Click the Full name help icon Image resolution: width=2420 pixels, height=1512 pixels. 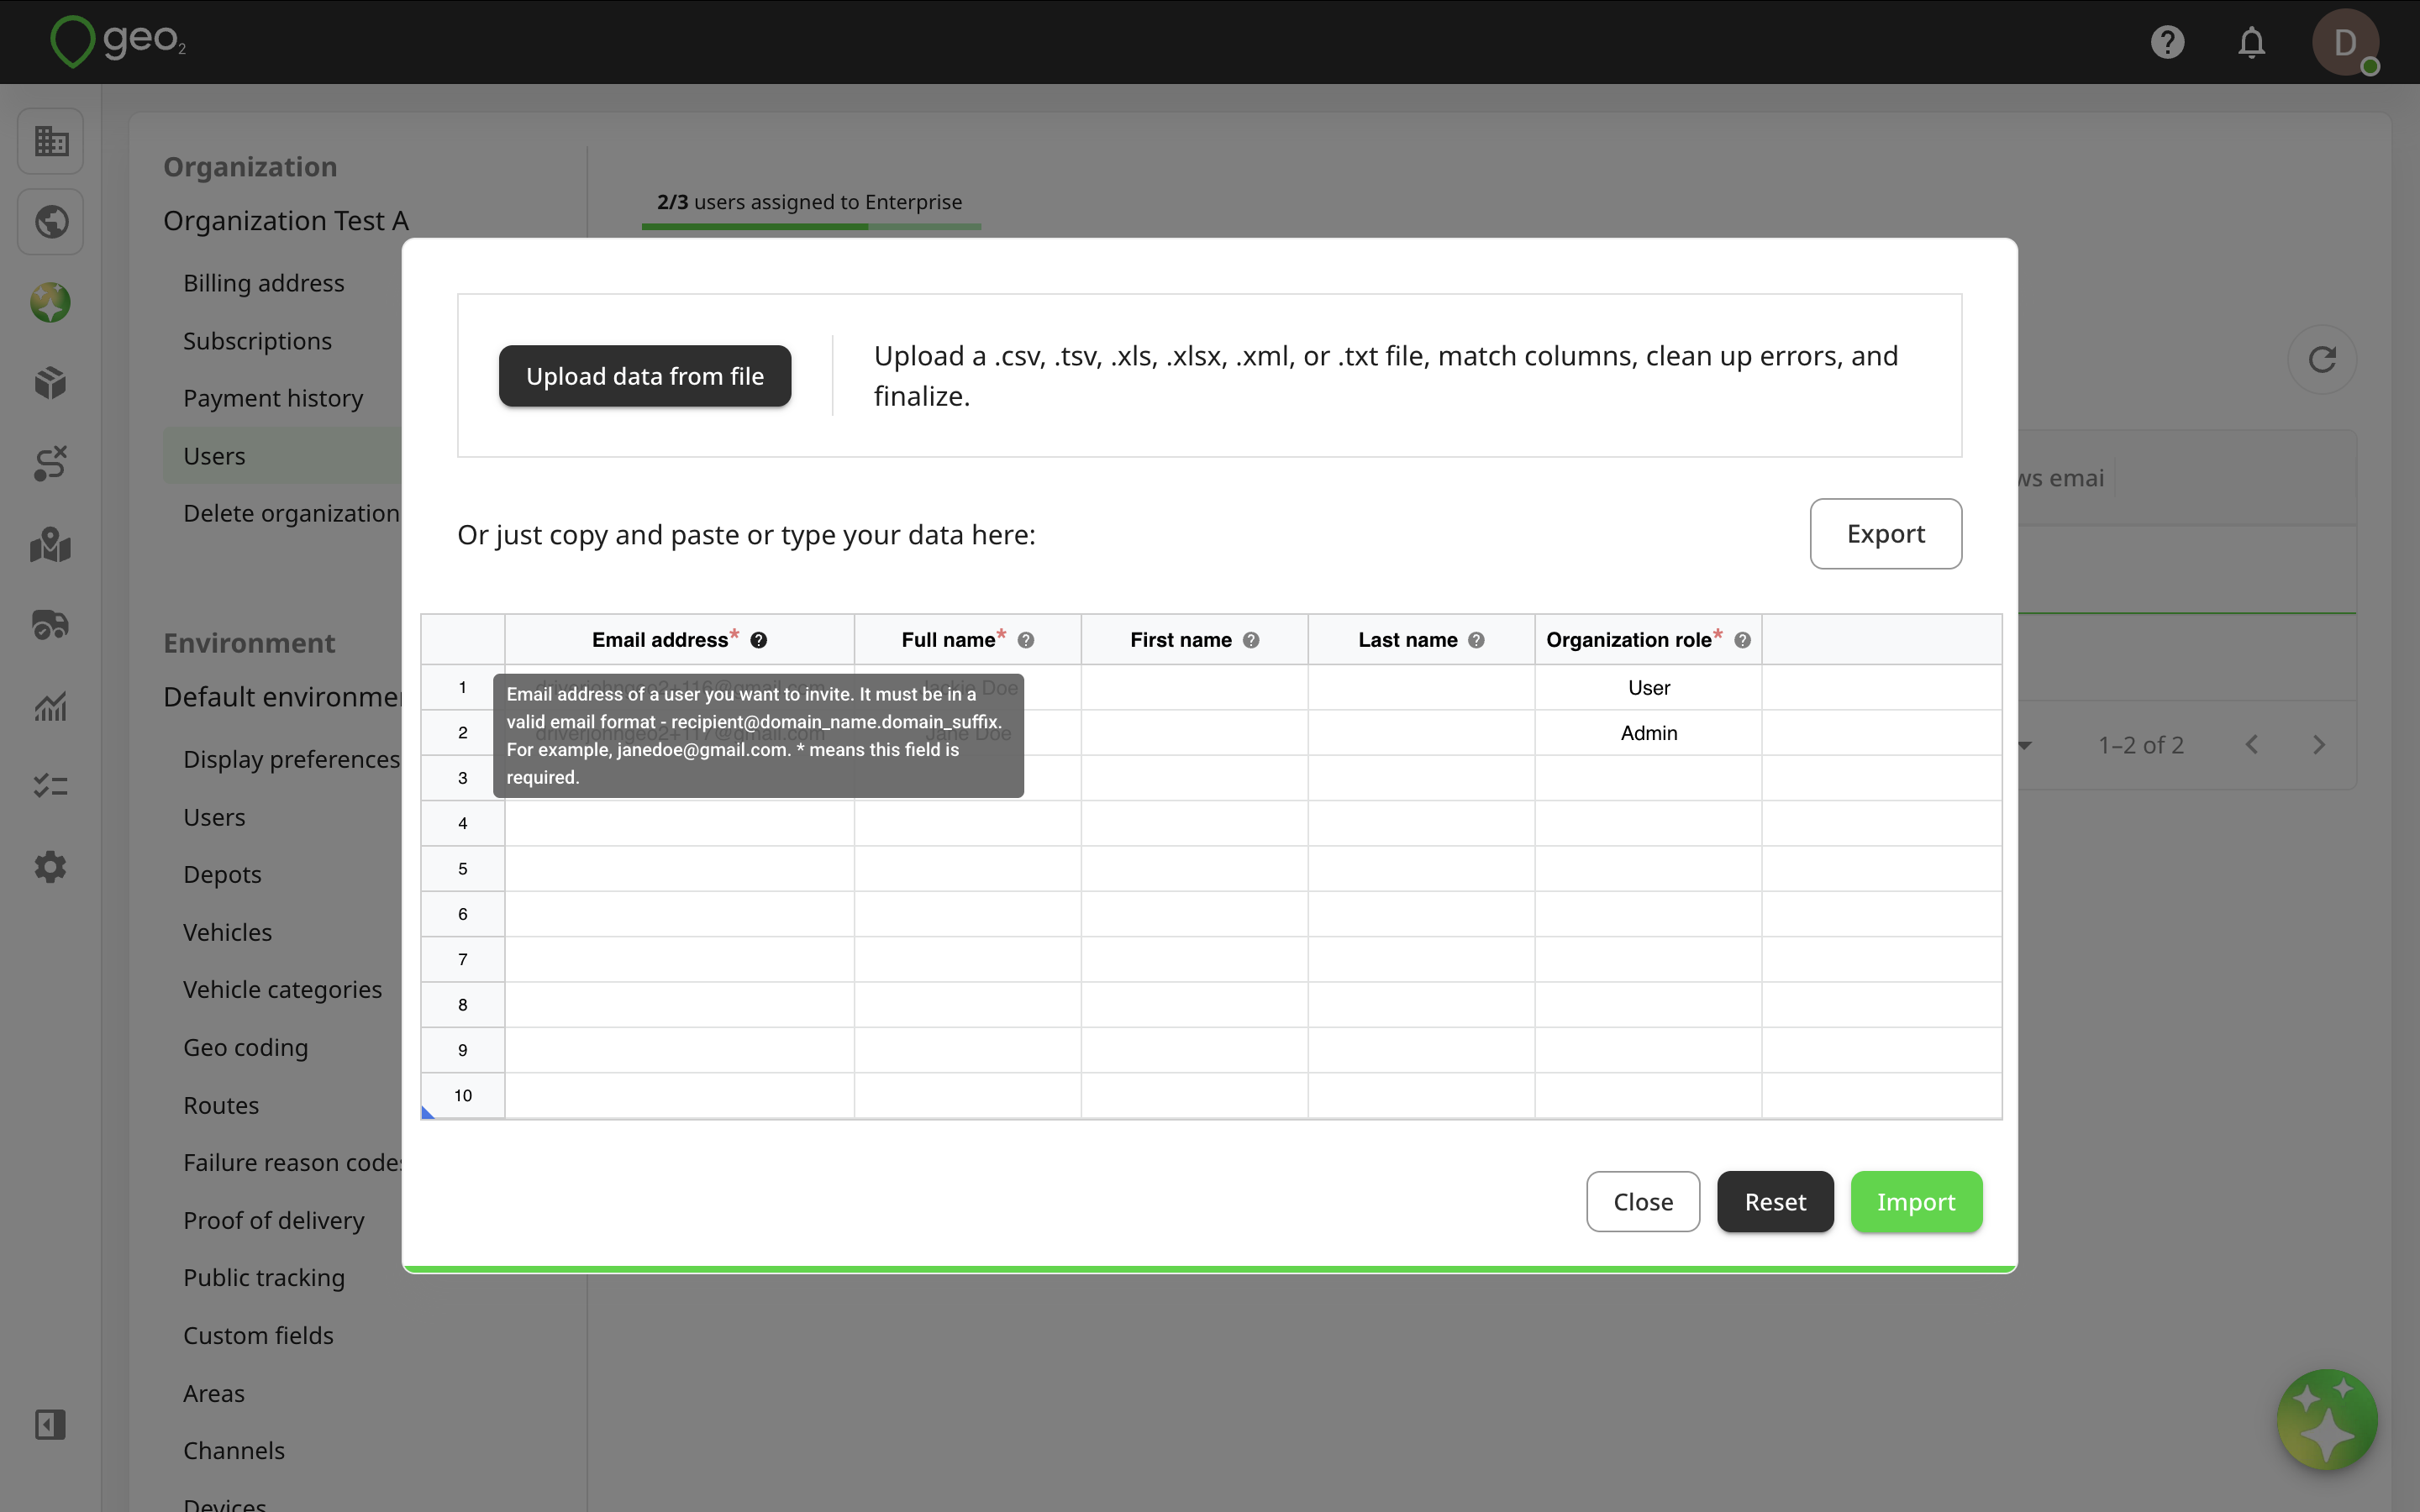tap(1026, 641)
